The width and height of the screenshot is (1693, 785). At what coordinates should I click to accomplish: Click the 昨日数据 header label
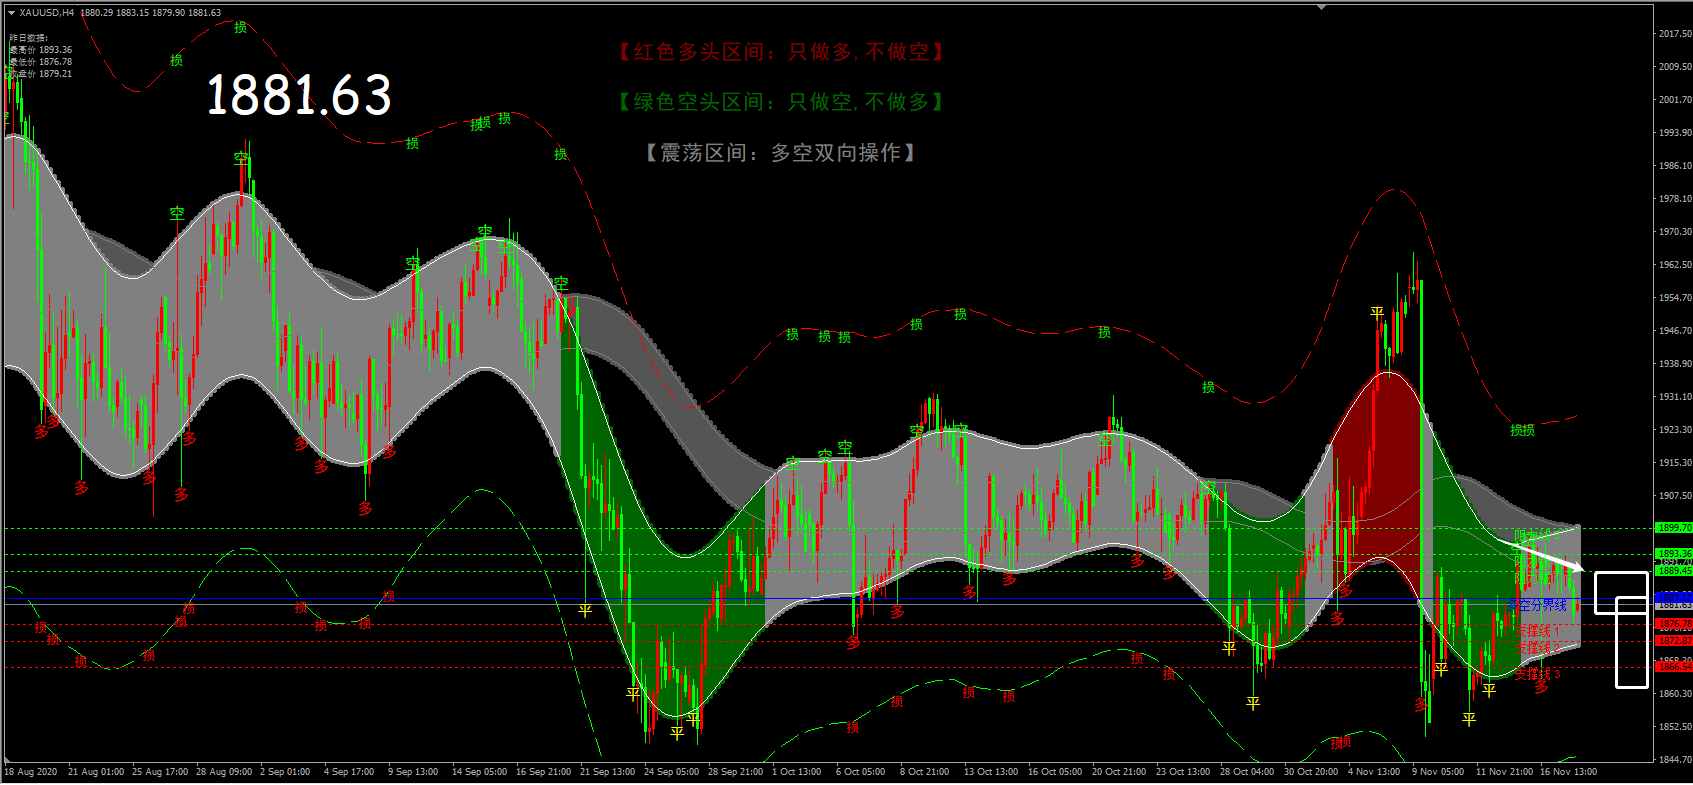tap(28, 38)
